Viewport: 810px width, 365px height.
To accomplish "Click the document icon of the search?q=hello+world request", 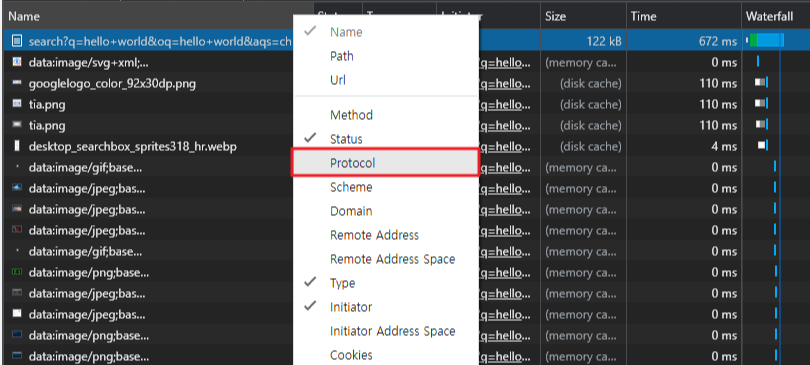I will click(x=18, y=41).
